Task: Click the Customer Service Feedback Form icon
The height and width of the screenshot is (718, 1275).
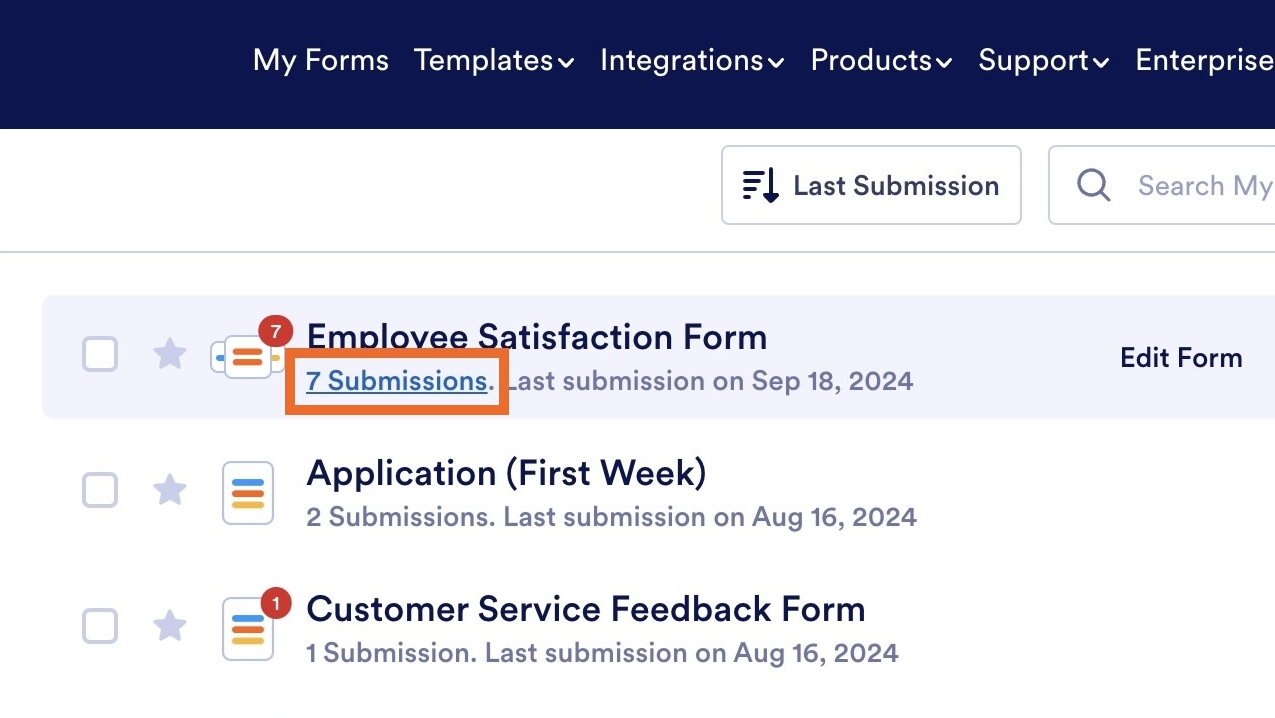Action: [x=247, y=628]
